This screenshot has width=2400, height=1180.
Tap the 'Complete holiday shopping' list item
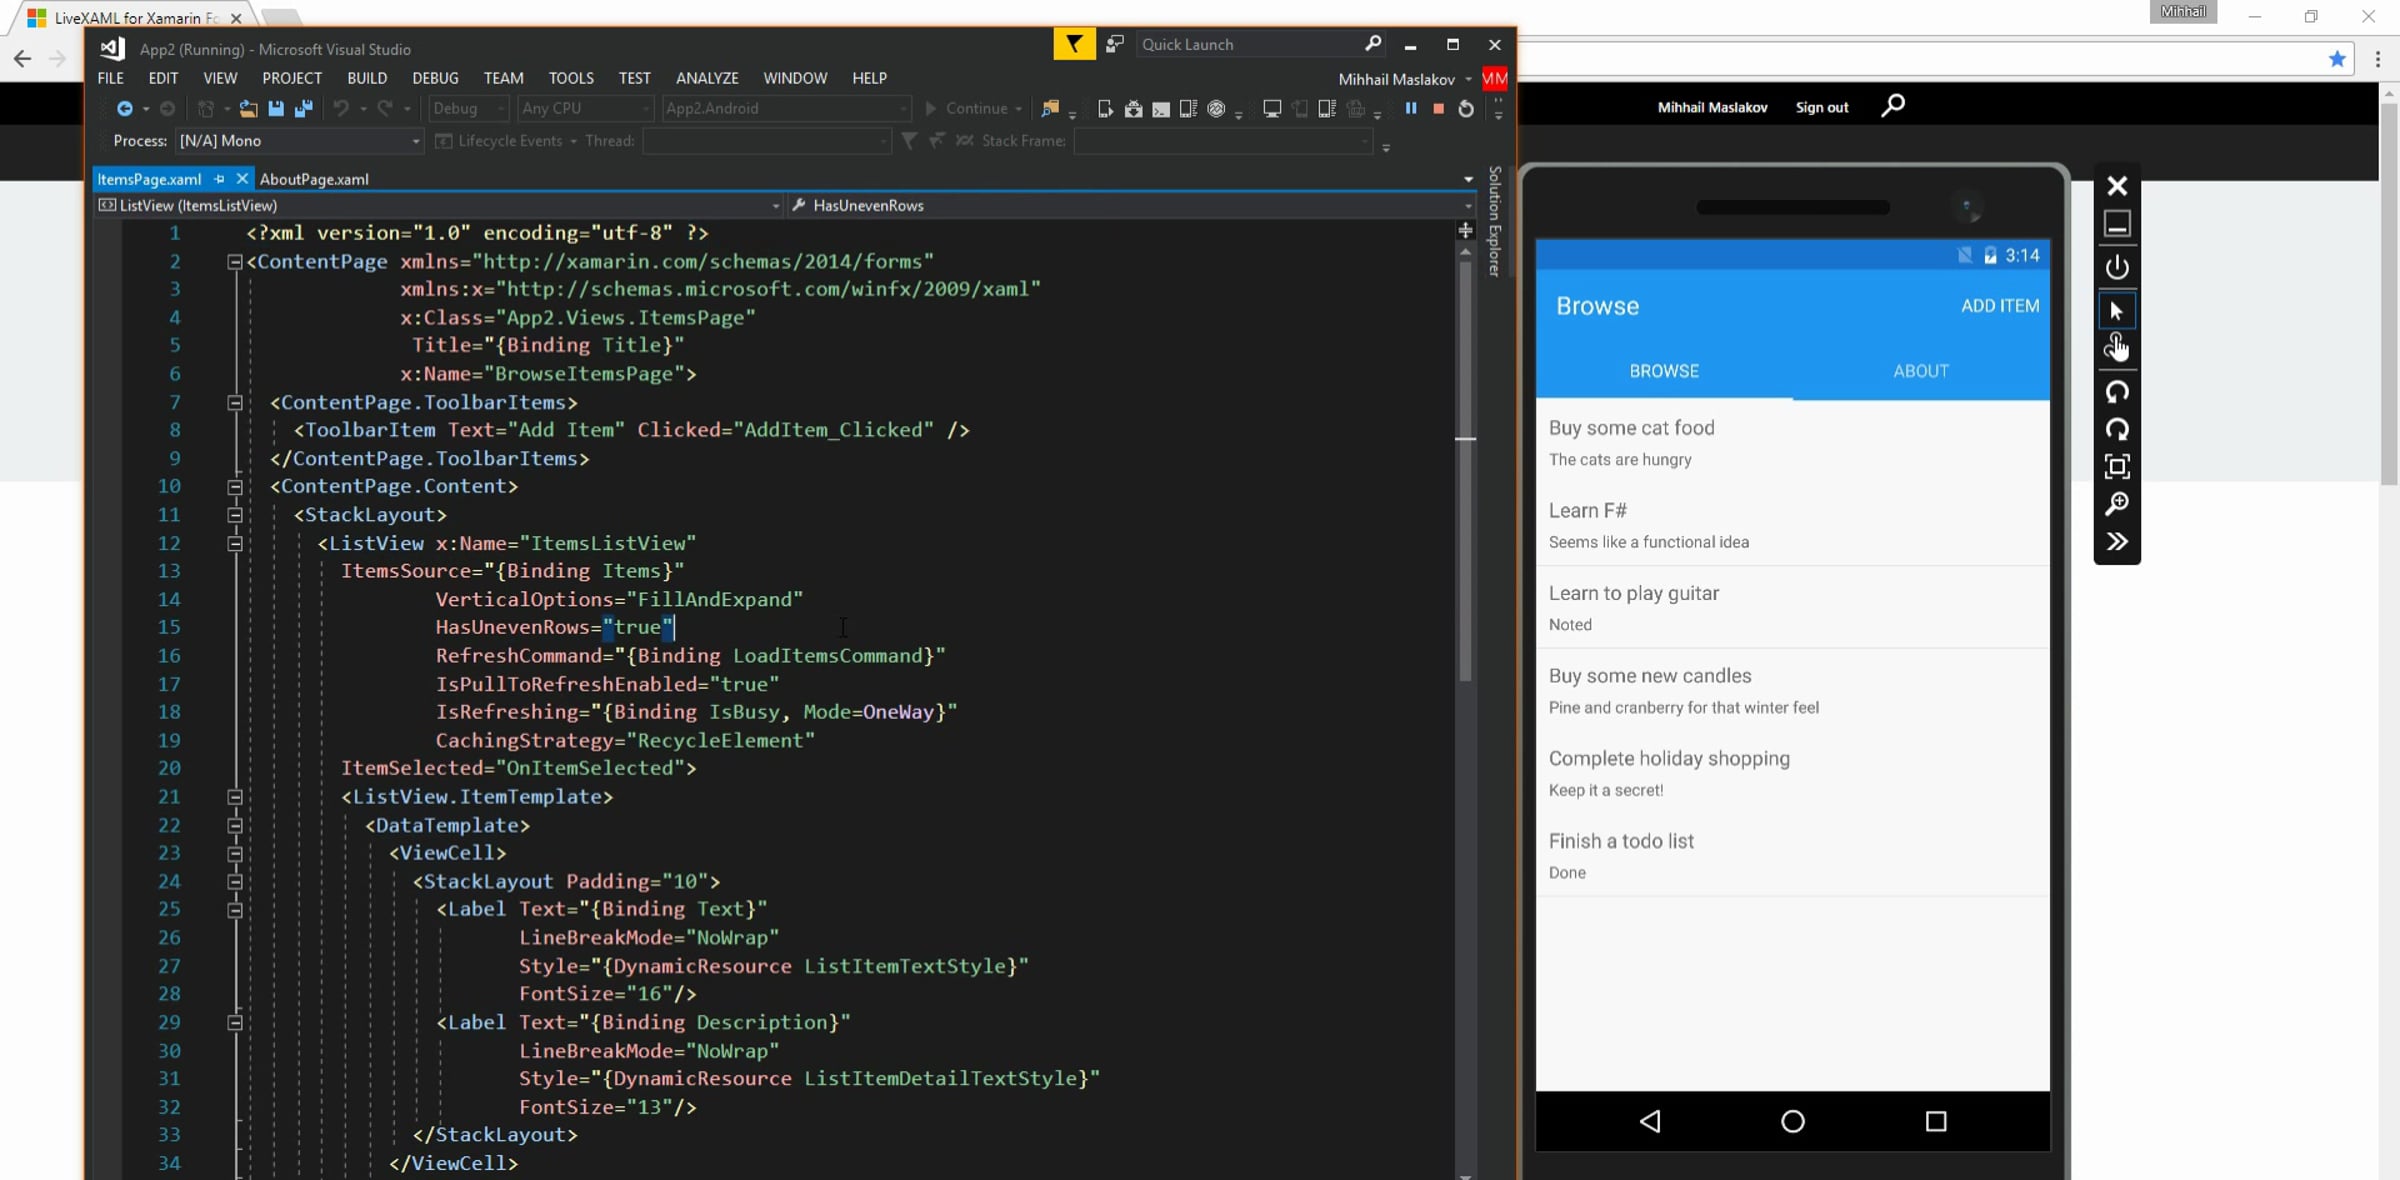[x=1793, y=773]
